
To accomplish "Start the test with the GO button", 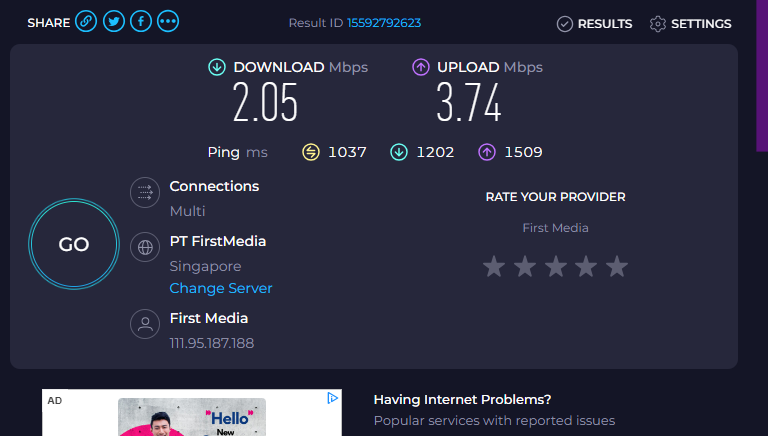I will click(x=74, y=244).
